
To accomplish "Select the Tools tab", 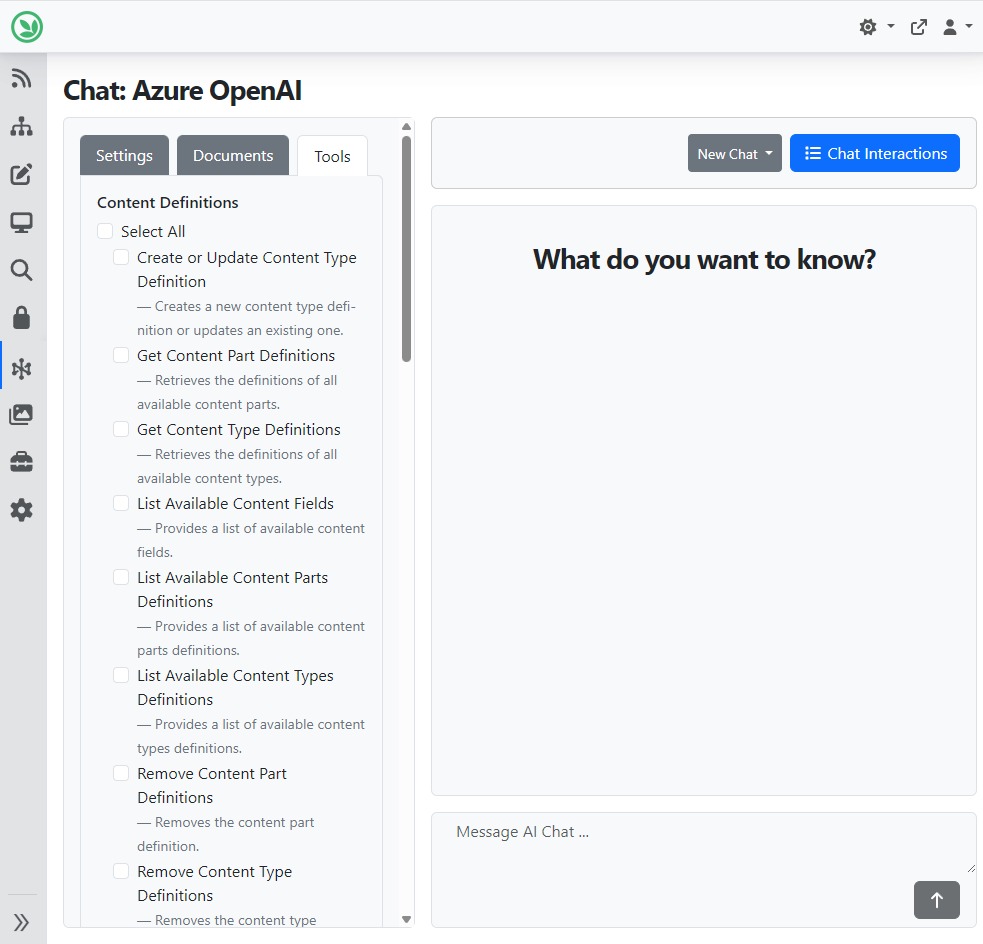I will point(332,156).
